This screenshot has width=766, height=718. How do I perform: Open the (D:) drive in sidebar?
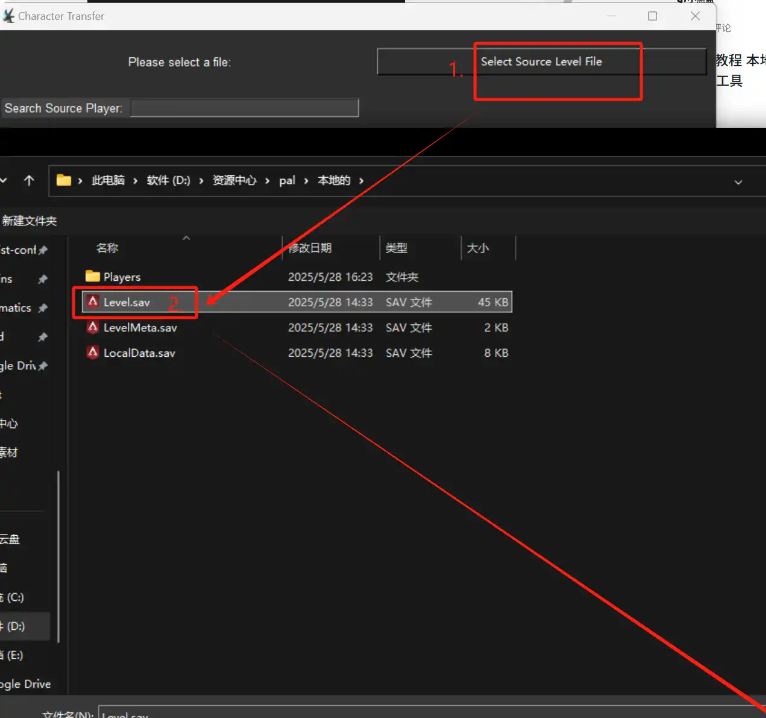coord(24,626)
